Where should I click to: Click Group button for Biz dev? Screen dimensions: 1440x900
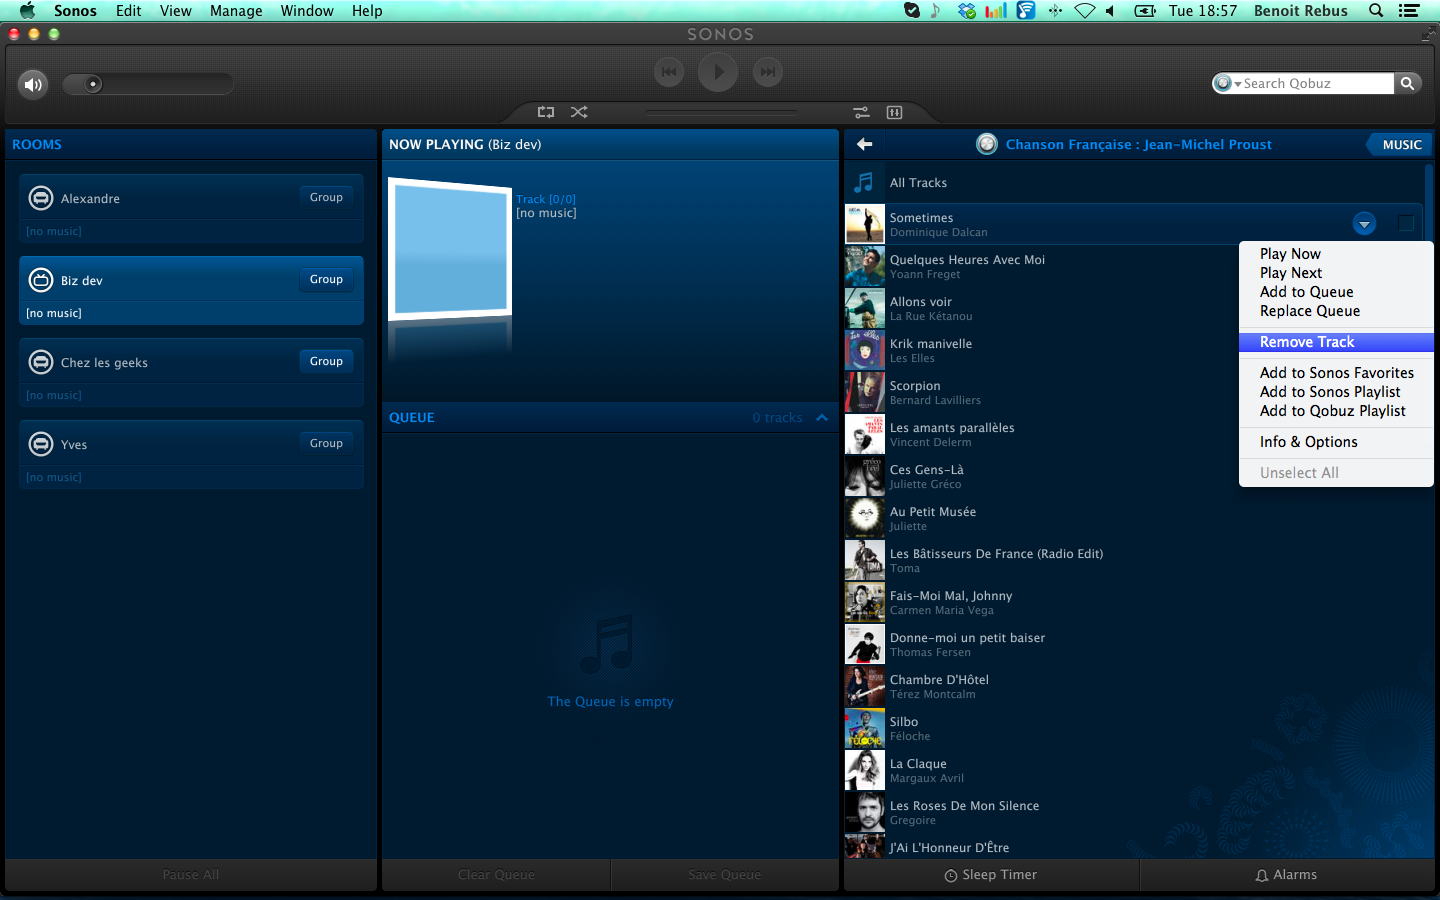[x=326, y=279]
